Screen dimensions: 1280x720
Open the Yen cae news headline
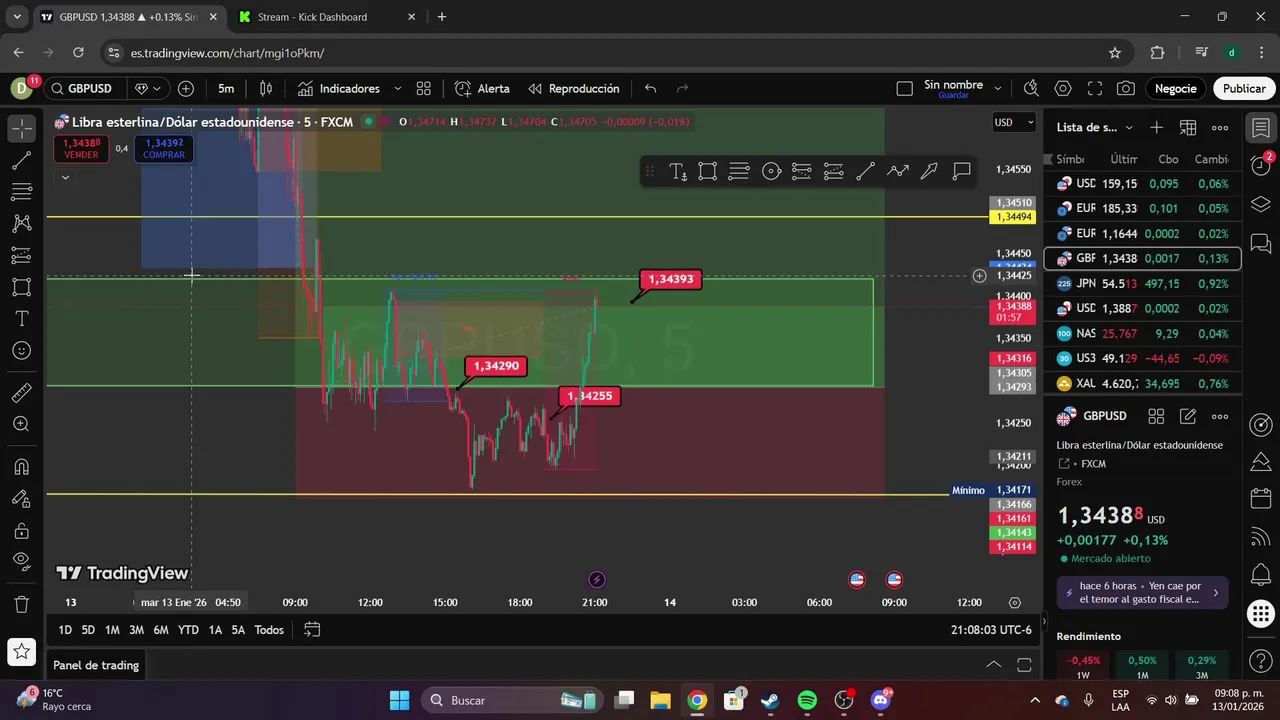1143,593
